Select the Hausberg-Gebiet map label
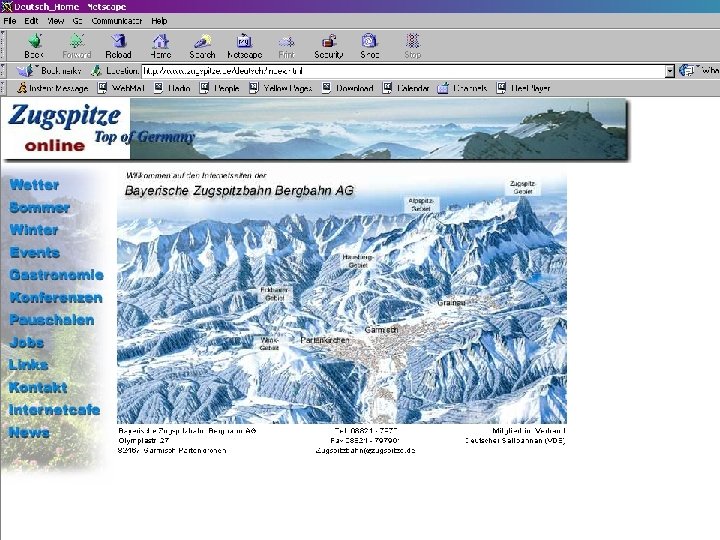Image resolution: width=720 pixels, height=540 pixels. point(358,261)
